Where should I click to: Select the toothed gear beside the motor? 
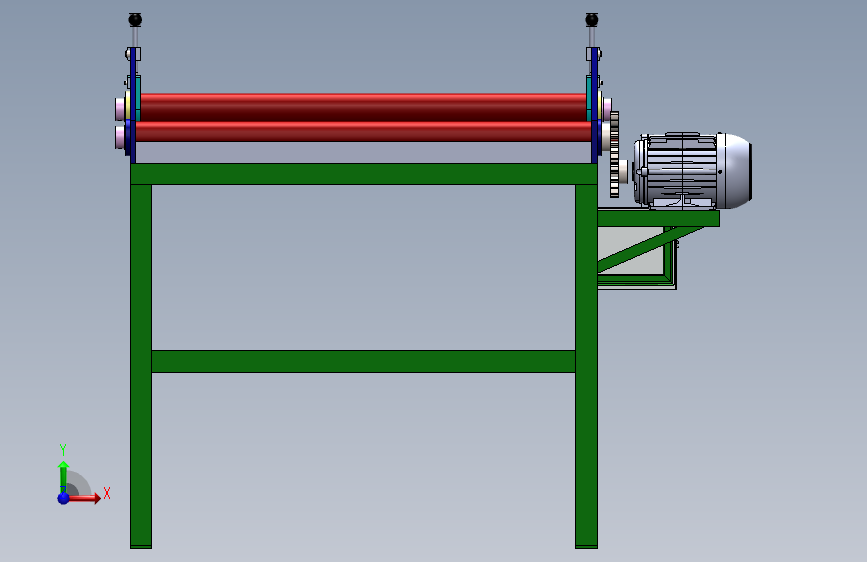(614, 154)
